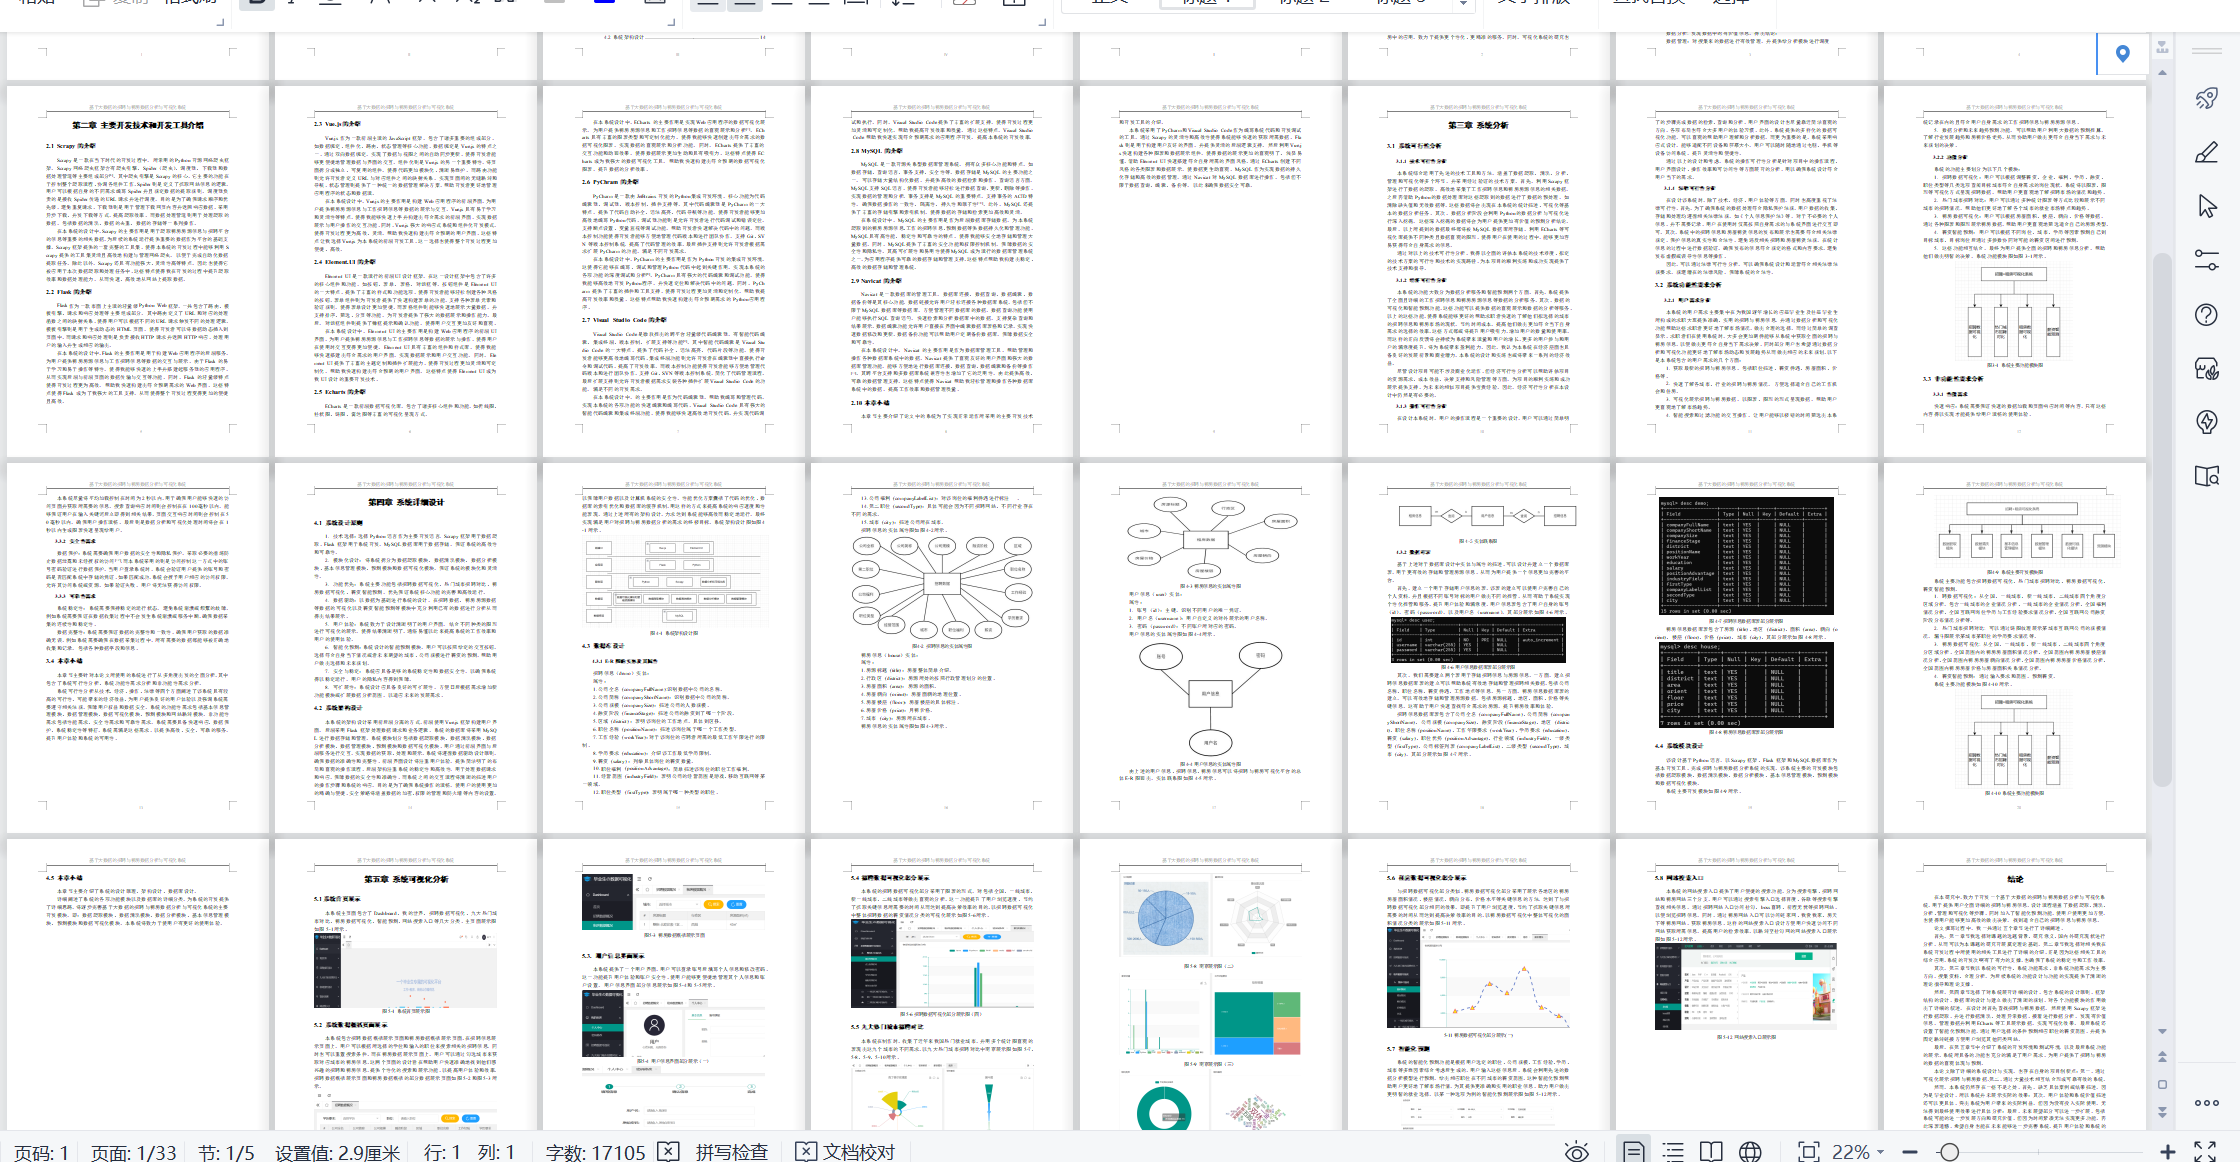This screenshot has height=1162, width=2240.
Task: Click the zoom in plus button
Action: point(2167,1151)
